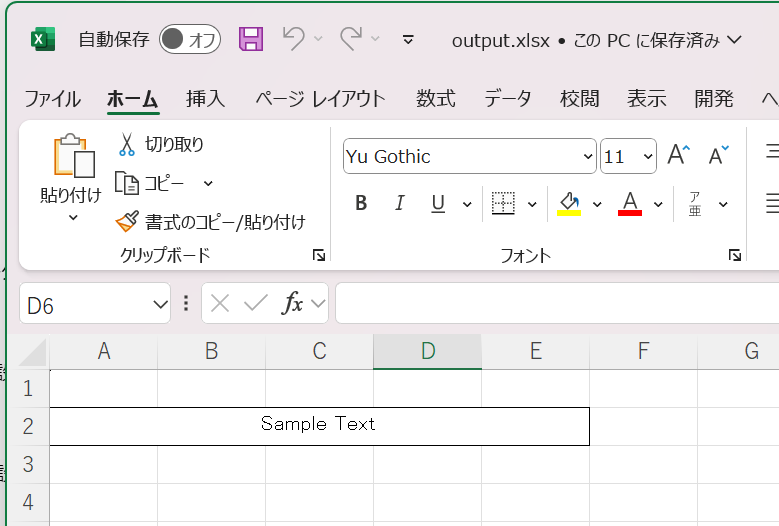Image resolution: width=779 pixels, height=526 pixels.
Task: Save the workbook with the floppy icon
Action: [x=251, y=39]
